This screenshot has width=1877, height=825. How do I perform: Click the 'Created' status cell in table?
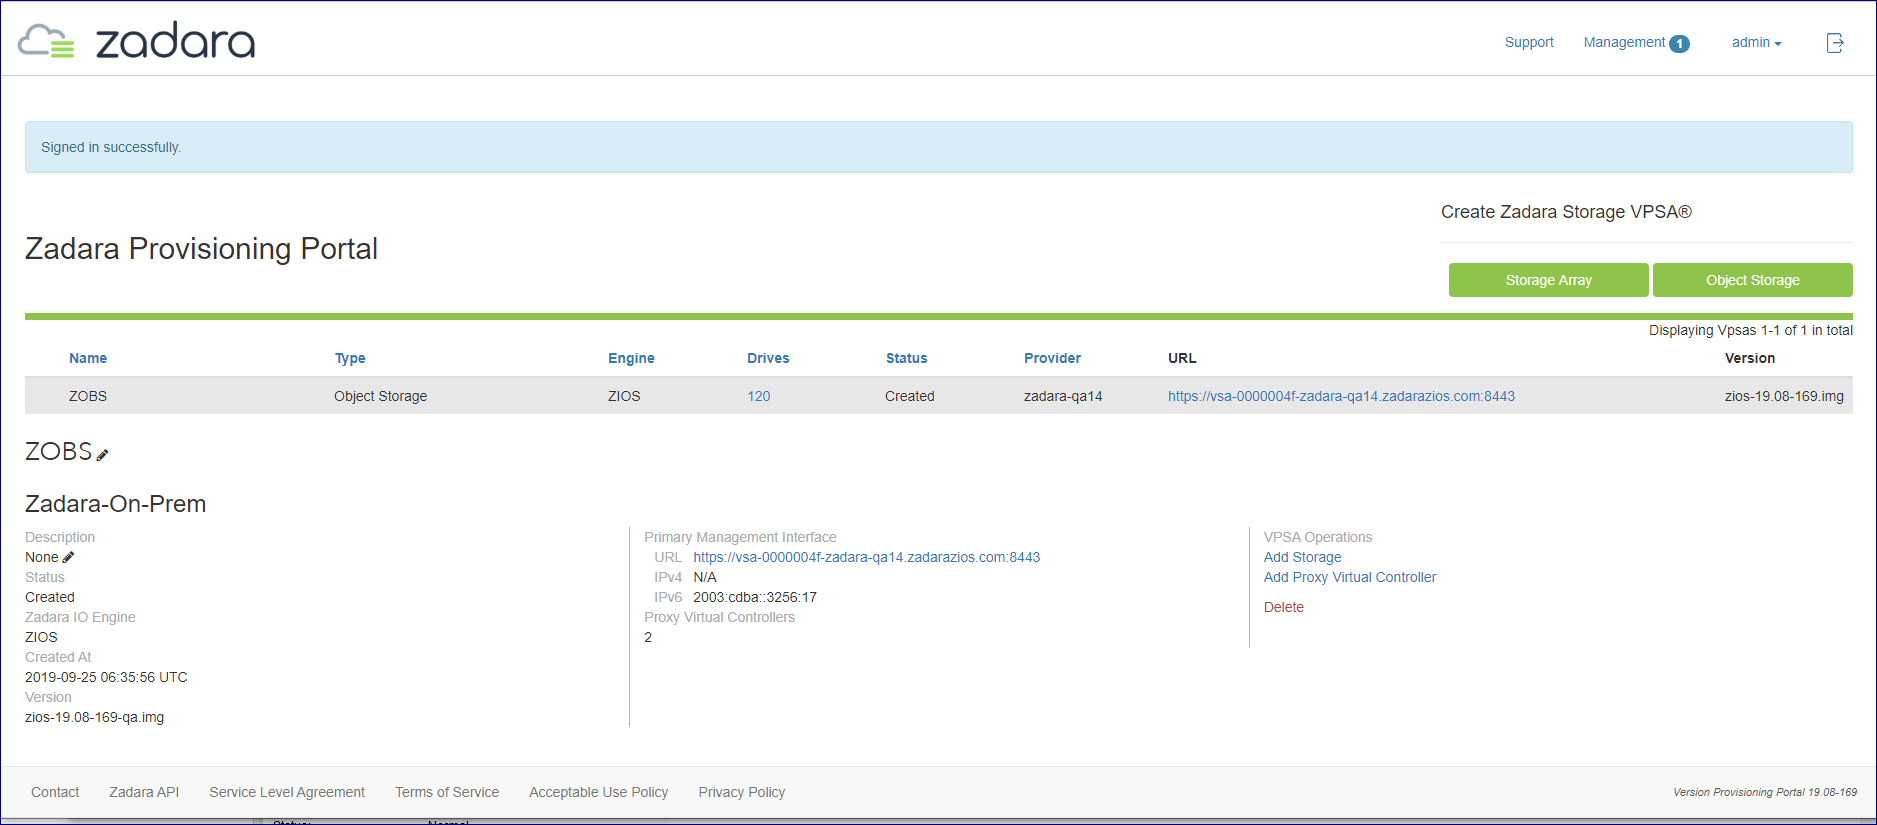tap(909, 396)
